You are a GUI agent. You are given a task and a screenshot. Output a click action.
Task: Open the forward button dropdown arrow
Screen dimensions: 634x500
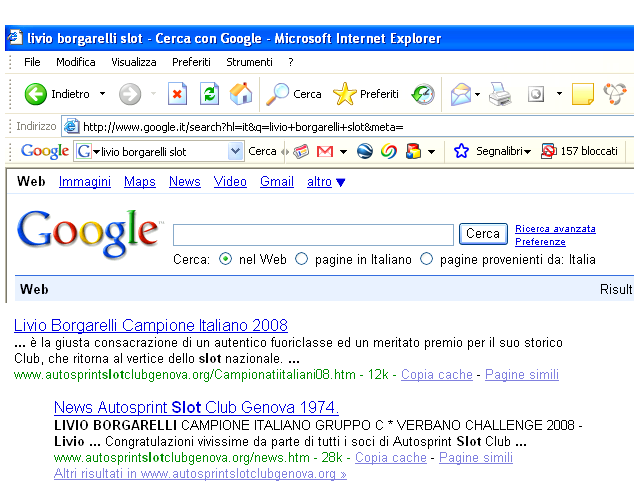[153, 94]
